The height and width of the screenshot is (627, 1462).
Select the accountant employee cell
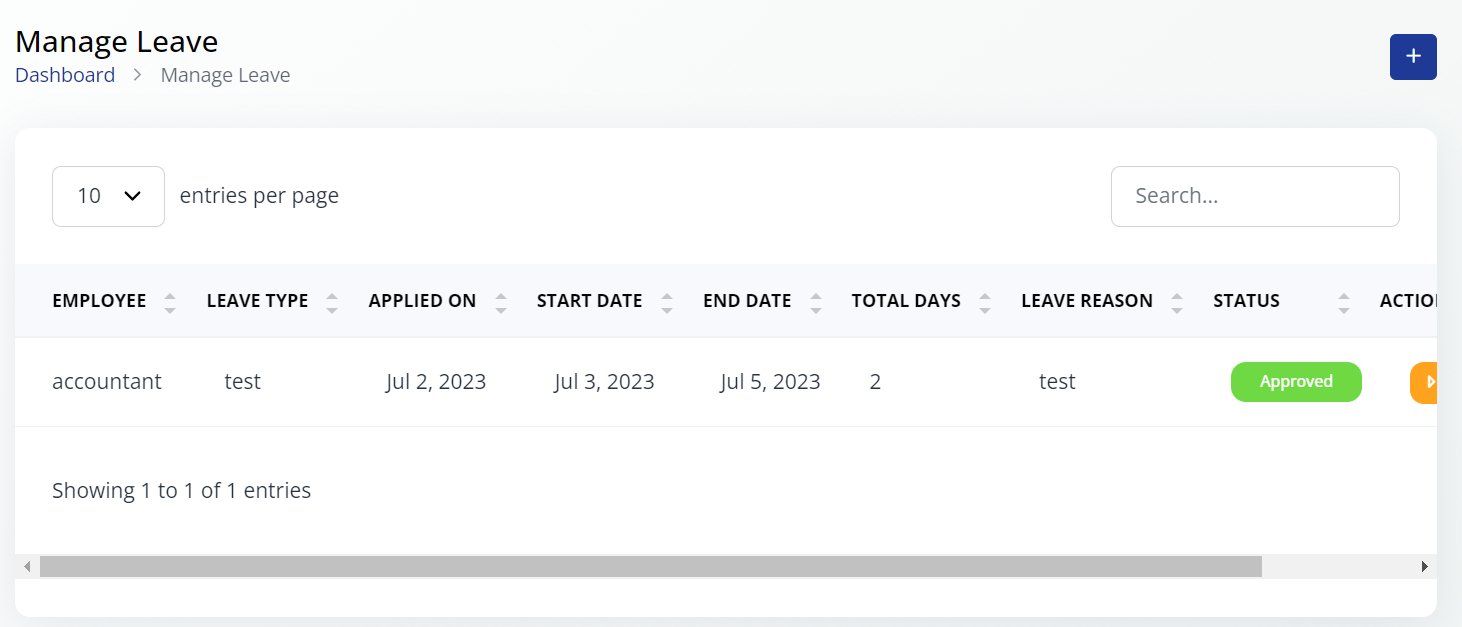coord(107,382)
